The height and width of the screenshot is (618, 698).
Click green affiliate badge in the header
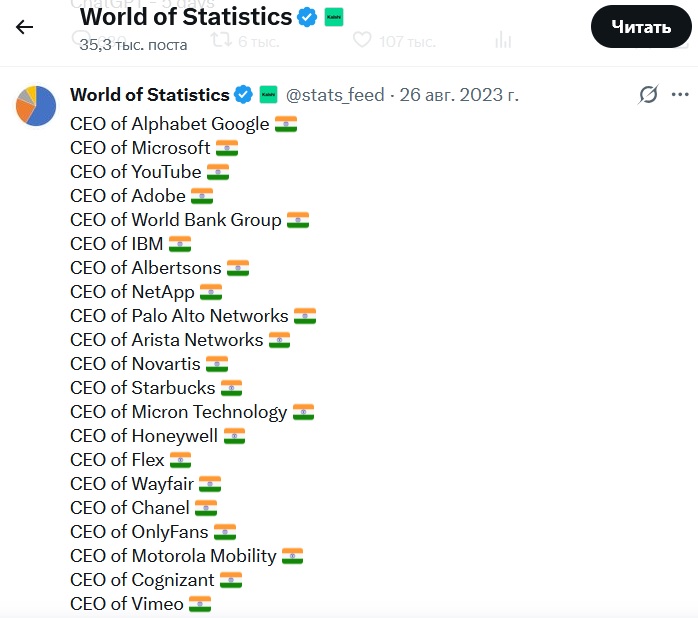pos(334,17)
